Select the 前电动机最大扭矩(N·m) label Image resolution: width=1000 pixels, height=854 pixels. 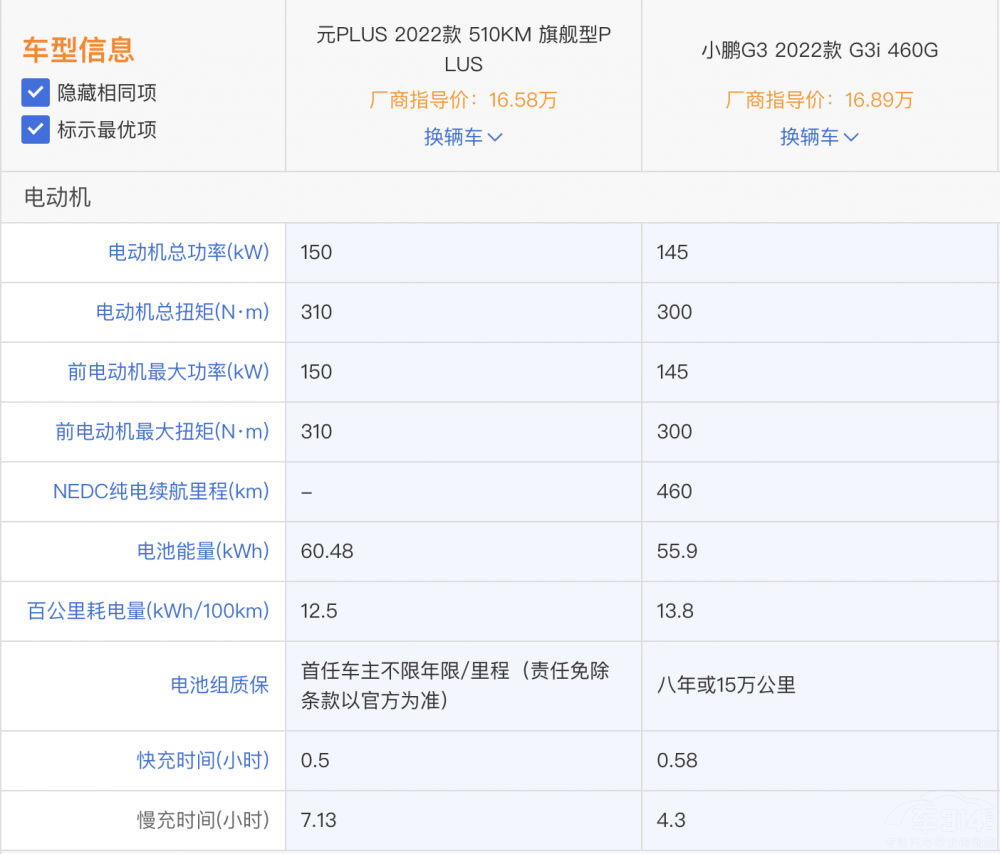162,432
